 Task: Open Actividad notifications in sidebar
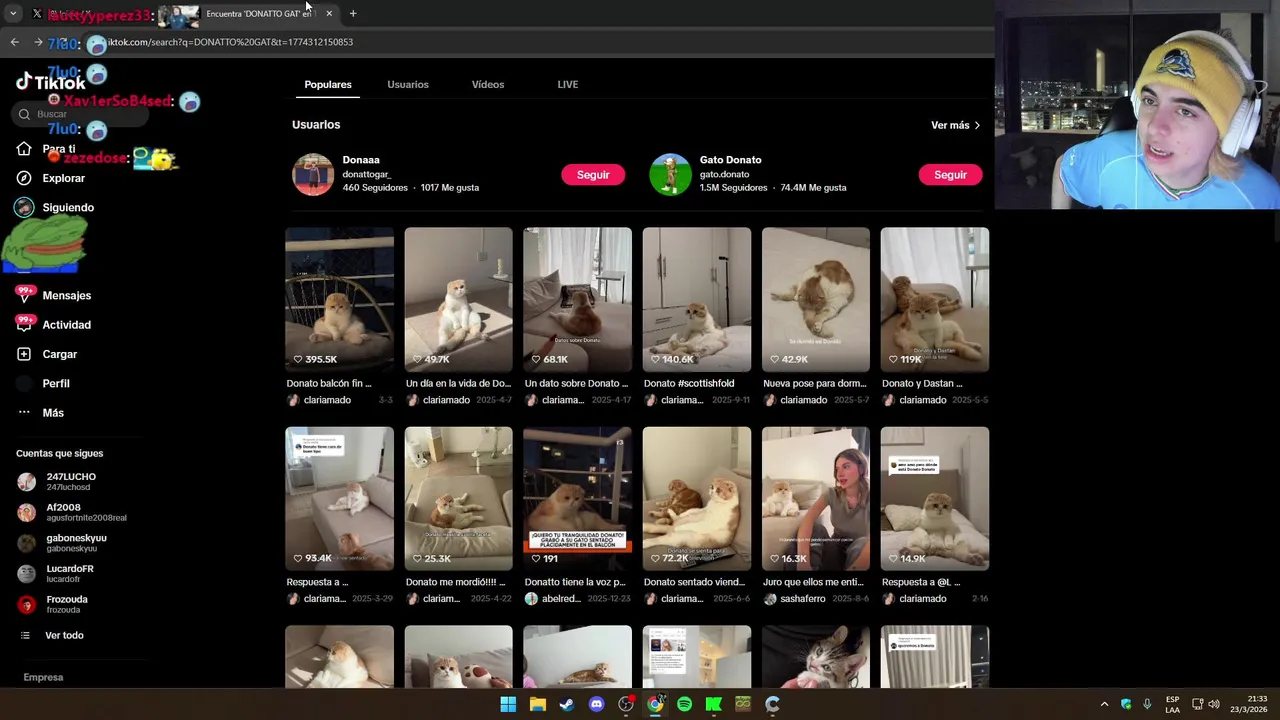66,325
